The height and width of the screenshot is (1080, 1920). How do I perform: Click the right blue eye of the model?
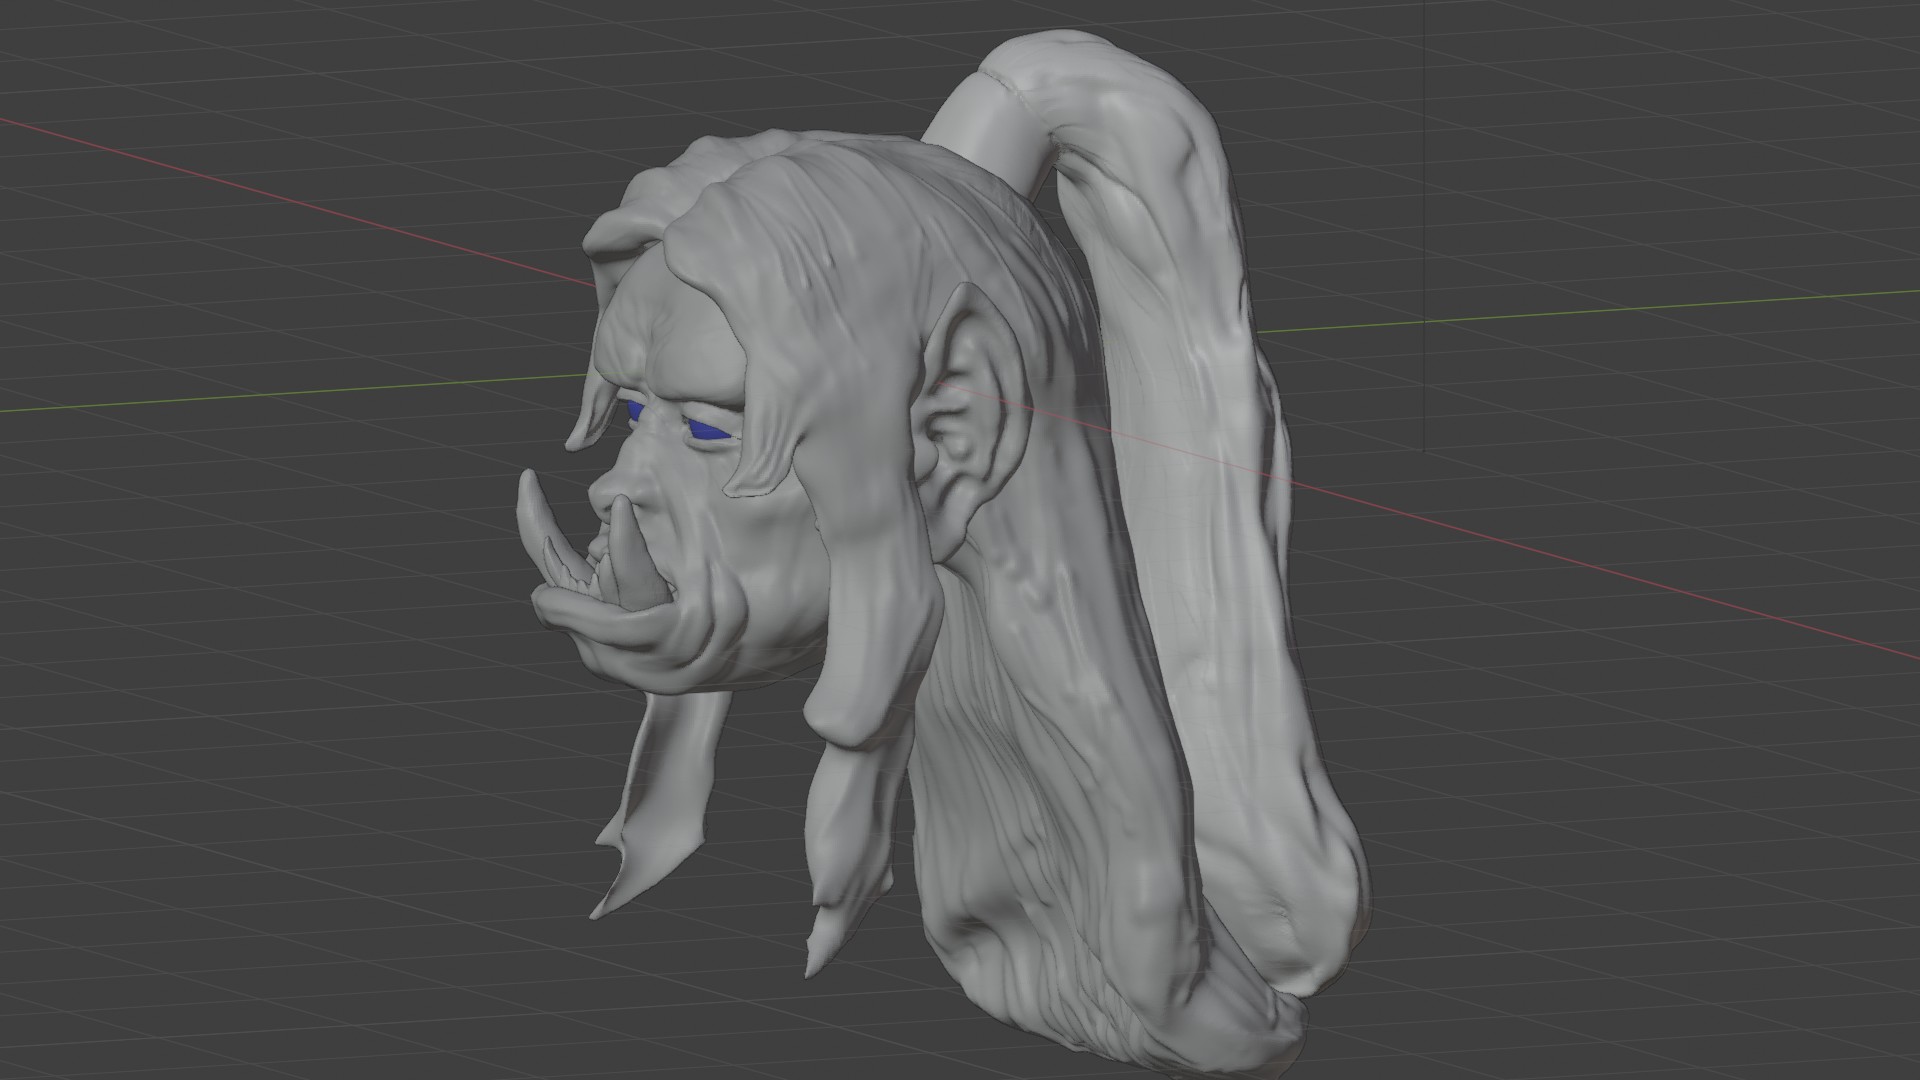[x=707, y=431]
